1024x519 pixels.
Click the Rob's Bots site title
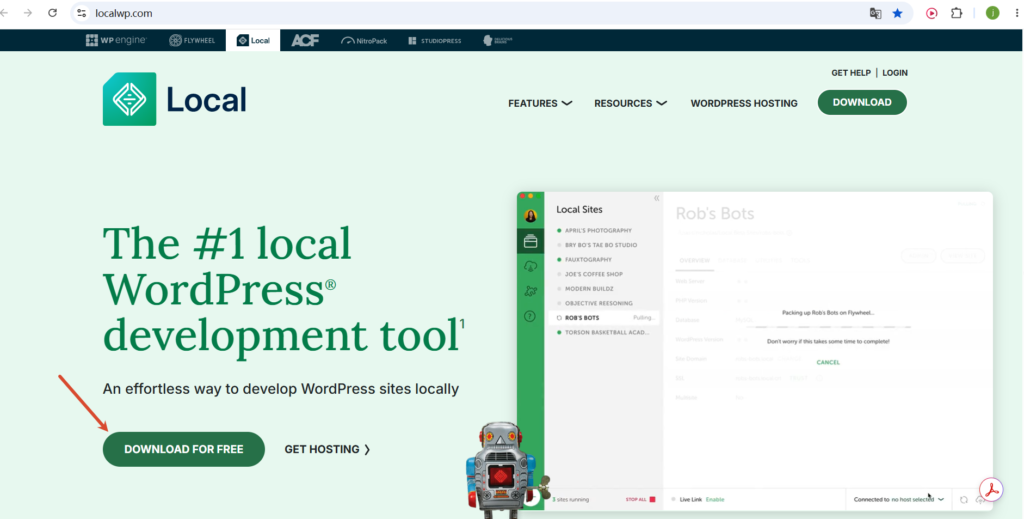(x=714, y=213)
